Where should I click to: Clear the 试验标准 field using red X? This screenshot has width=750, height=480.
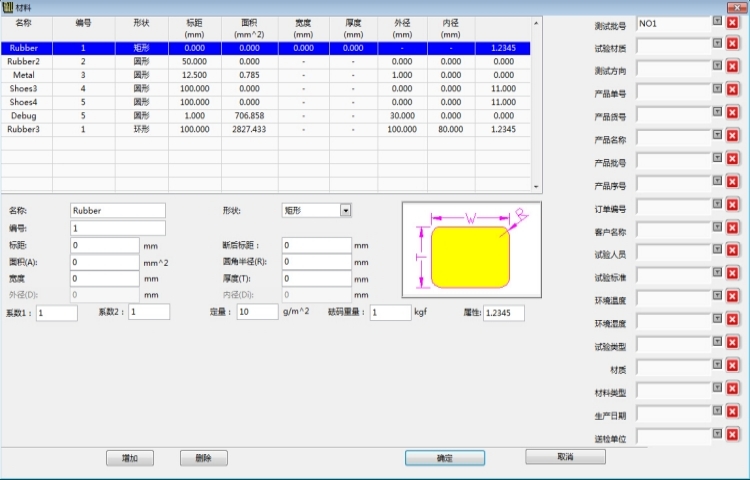coord(732,277)
